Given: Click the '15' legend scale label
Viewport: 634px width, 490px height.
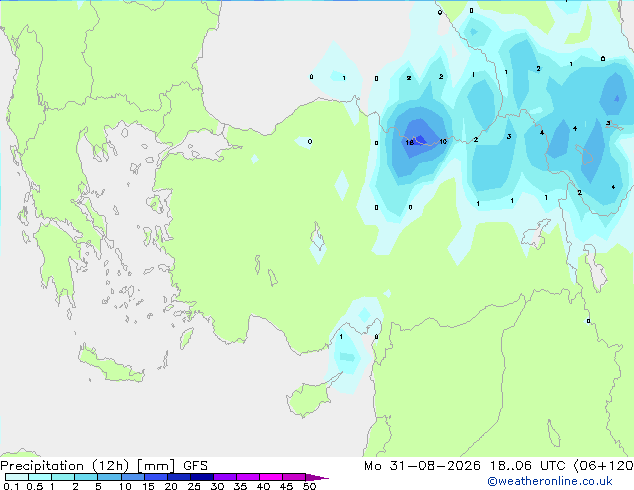Looking at the screenshot, I should click(x=148, y=486).
